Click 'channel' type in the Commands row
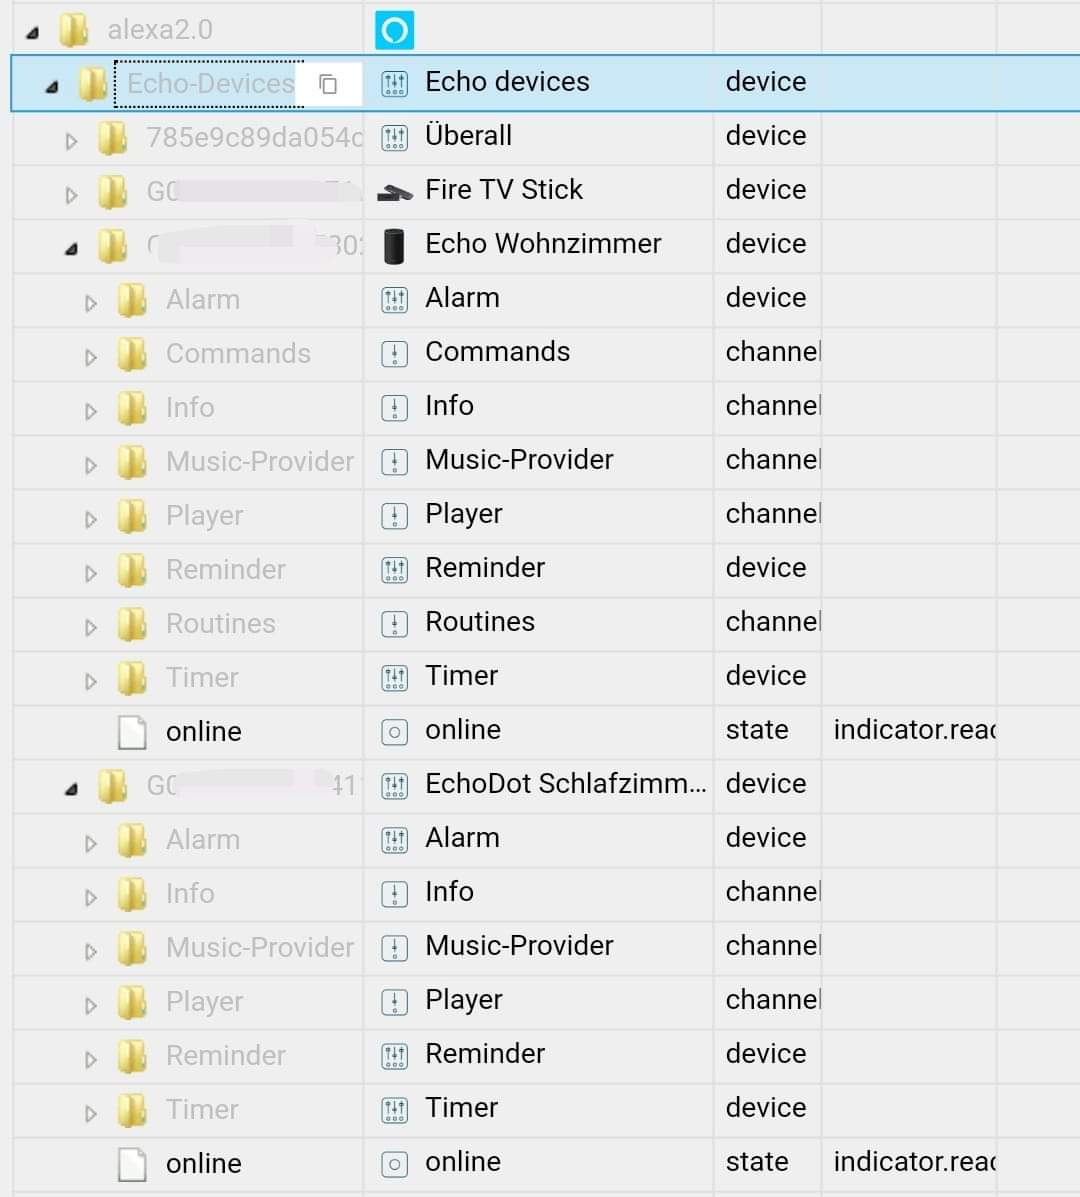Viewport: 1080px width, 1197px height. 772,352
